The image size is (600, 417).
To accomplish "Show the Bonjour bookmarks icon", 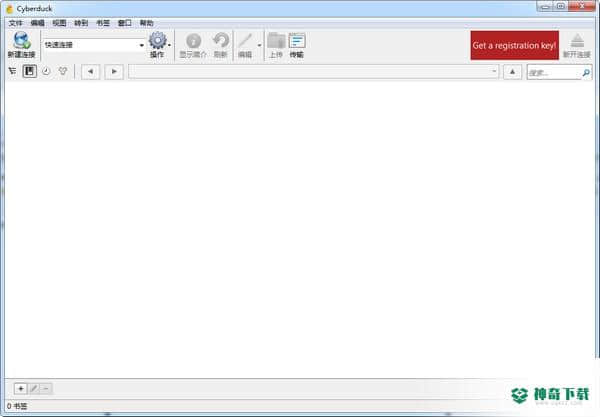I will click(63, 71).
